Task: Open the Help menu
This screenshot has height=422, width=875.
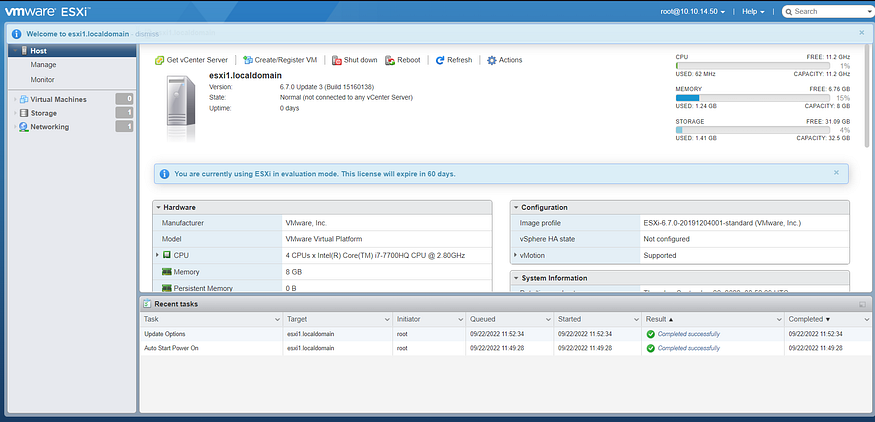Action: (x=753, y=11)
